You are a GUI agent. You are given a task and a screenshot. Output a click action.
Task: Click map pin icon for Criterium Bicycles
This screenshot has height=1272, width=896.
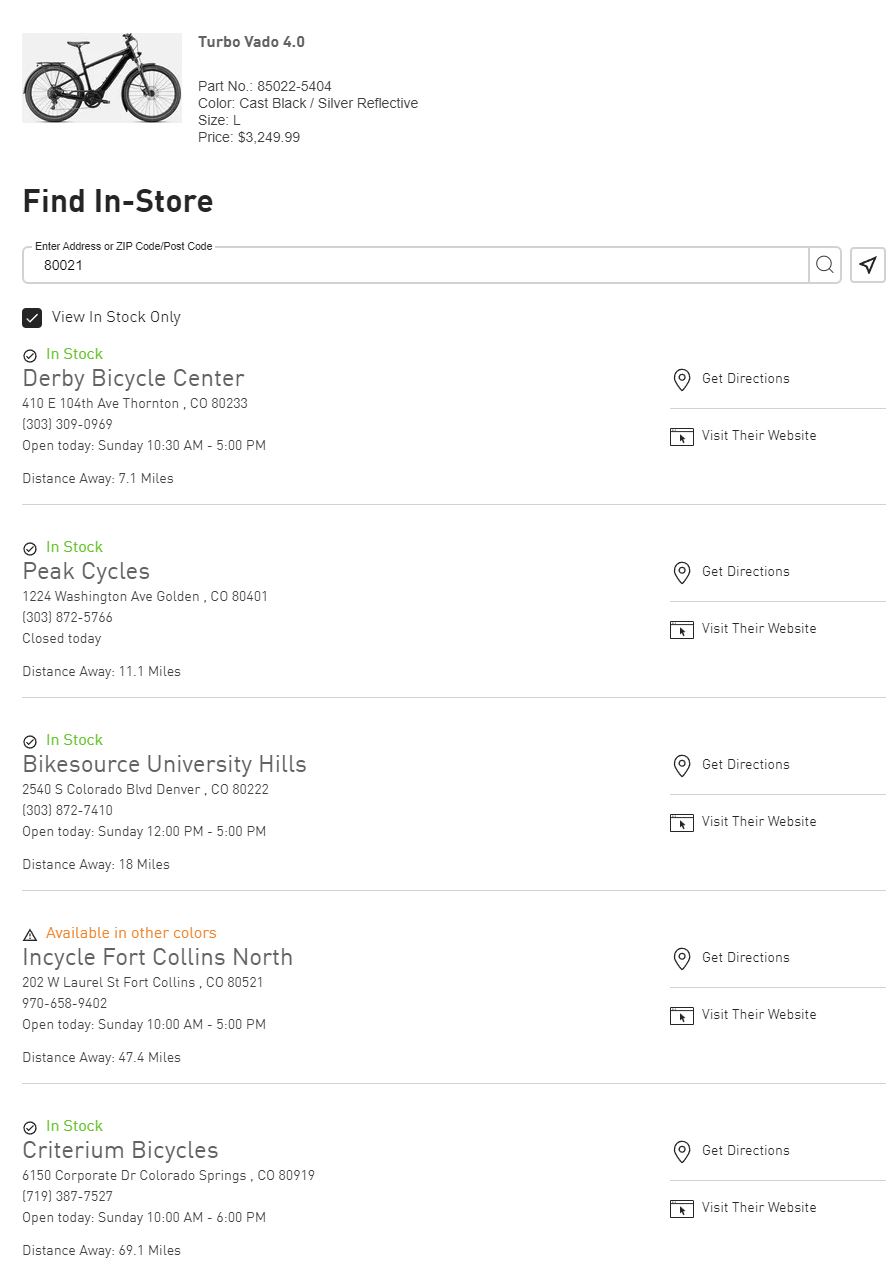682,1151
